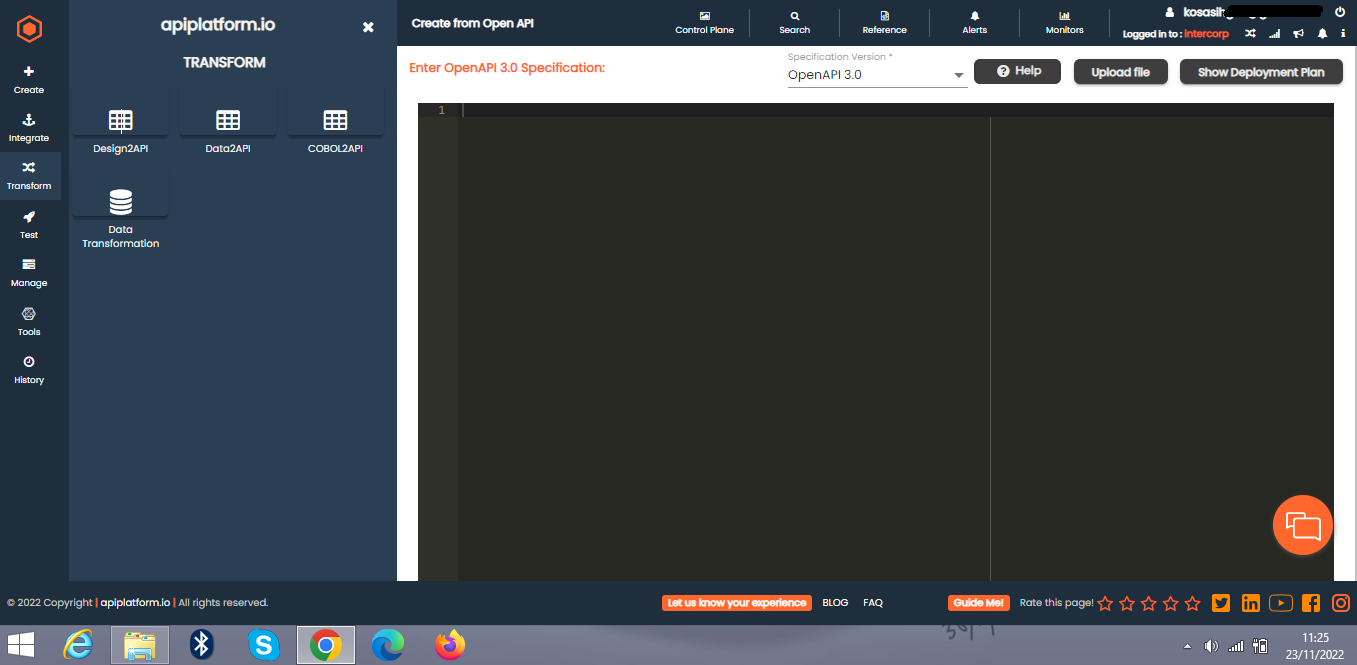Open Internet Explorer from taskbar

click(77, 645)
